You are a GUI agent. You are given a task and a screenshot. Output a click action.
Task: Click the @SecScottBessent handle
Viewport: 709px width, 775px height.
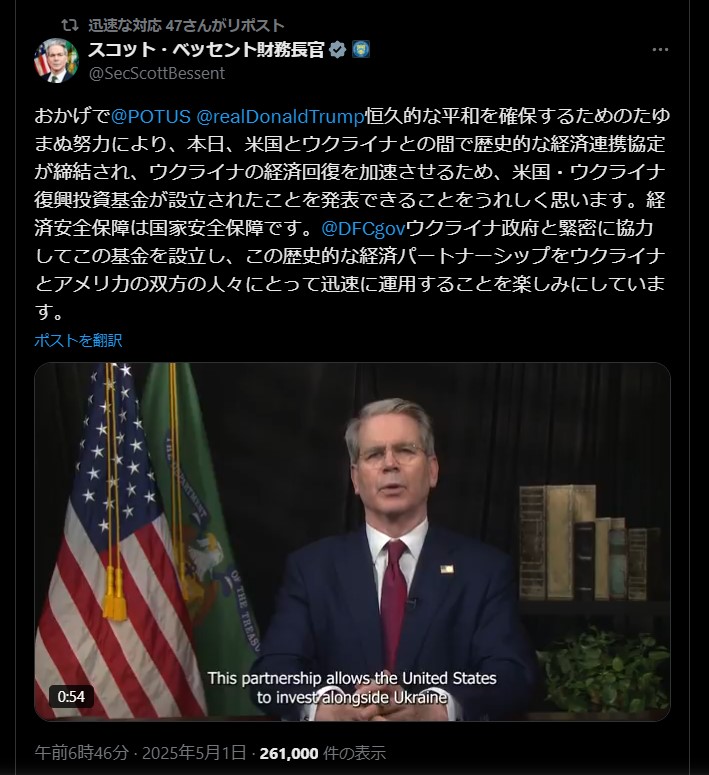pos(157,73)
